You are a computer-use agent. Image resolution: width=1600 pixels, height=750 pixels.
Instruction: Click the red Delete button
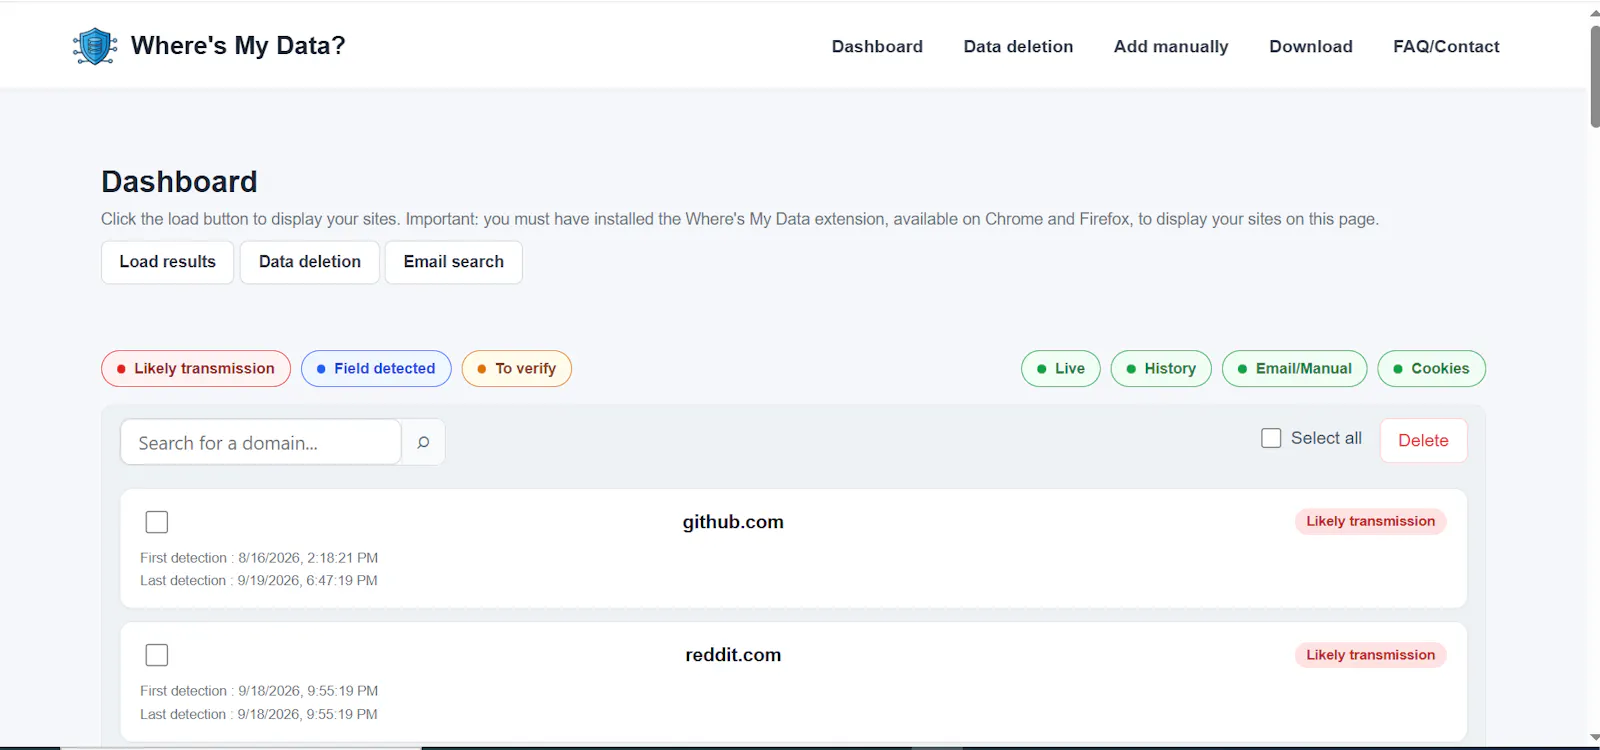[1423, 441]
